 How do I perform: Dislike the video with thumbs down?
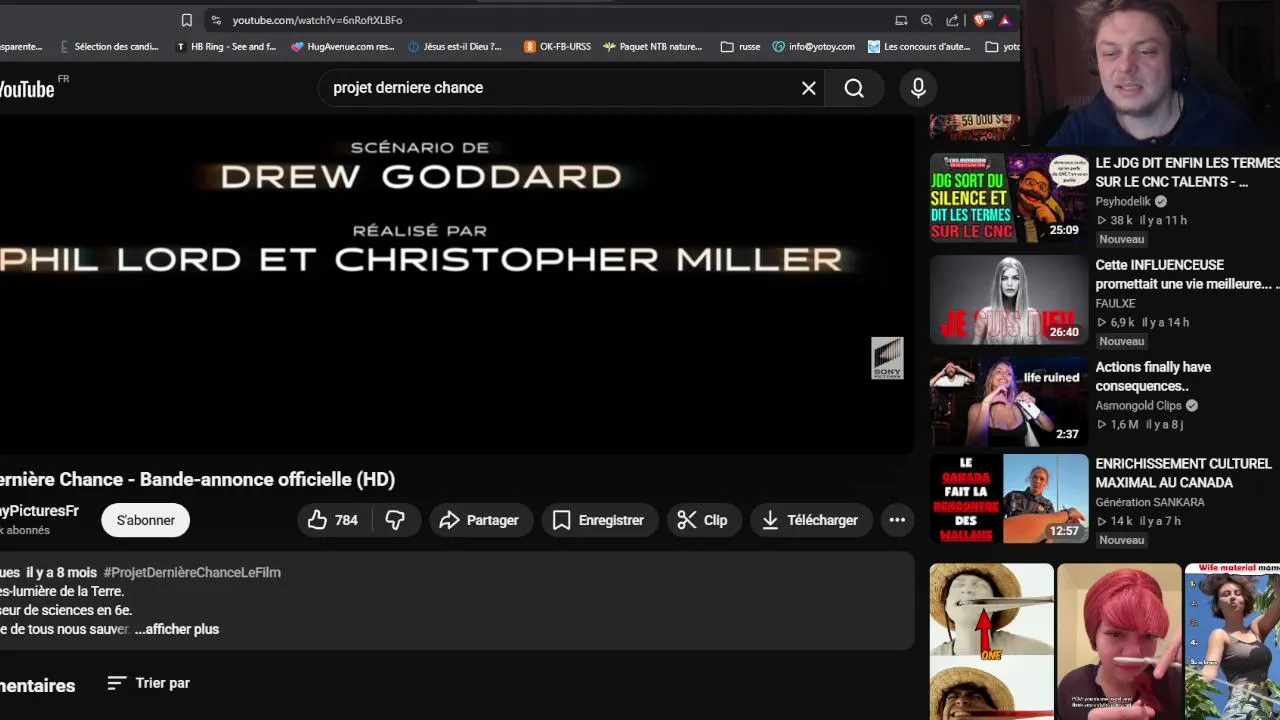click(x=396, y=520)
